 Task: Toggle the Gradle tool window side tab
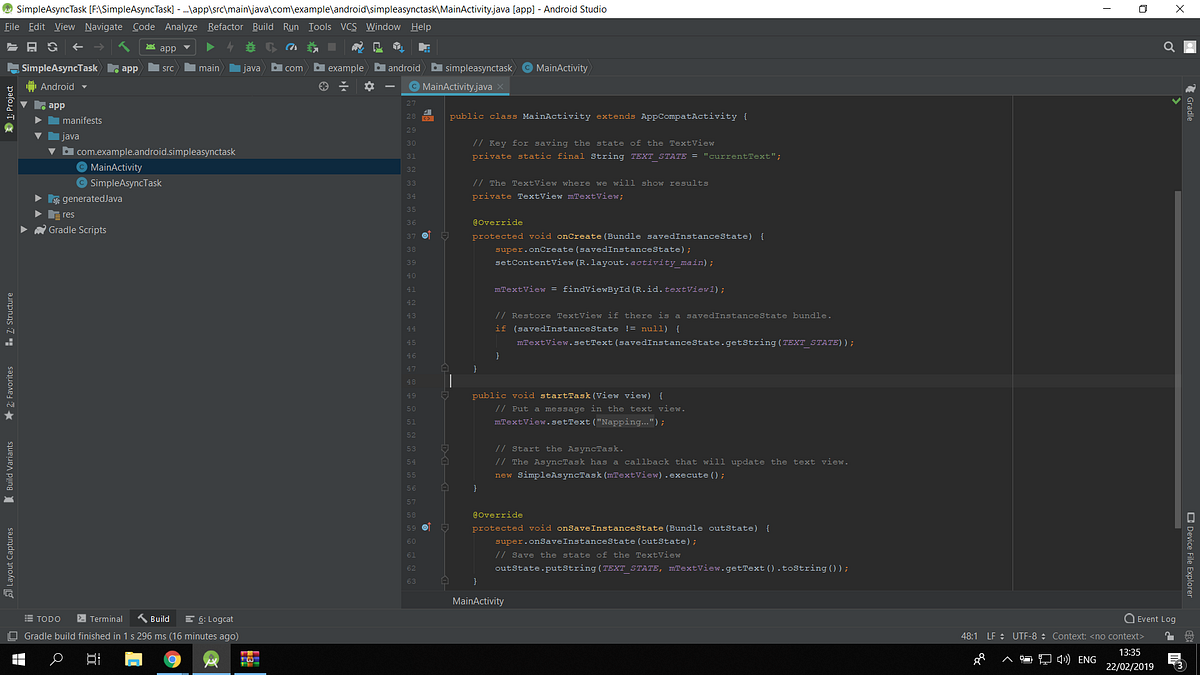click(x=1190, y=108)
